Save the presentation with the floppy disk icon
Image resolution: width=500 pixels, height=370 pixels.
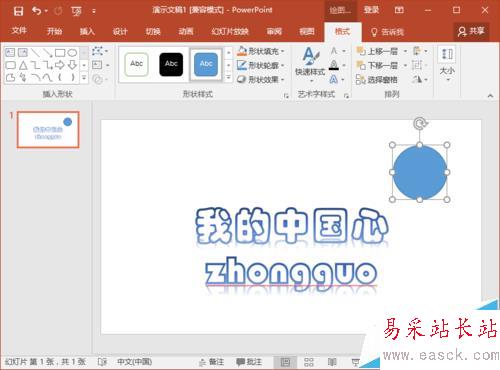point(18,11)
